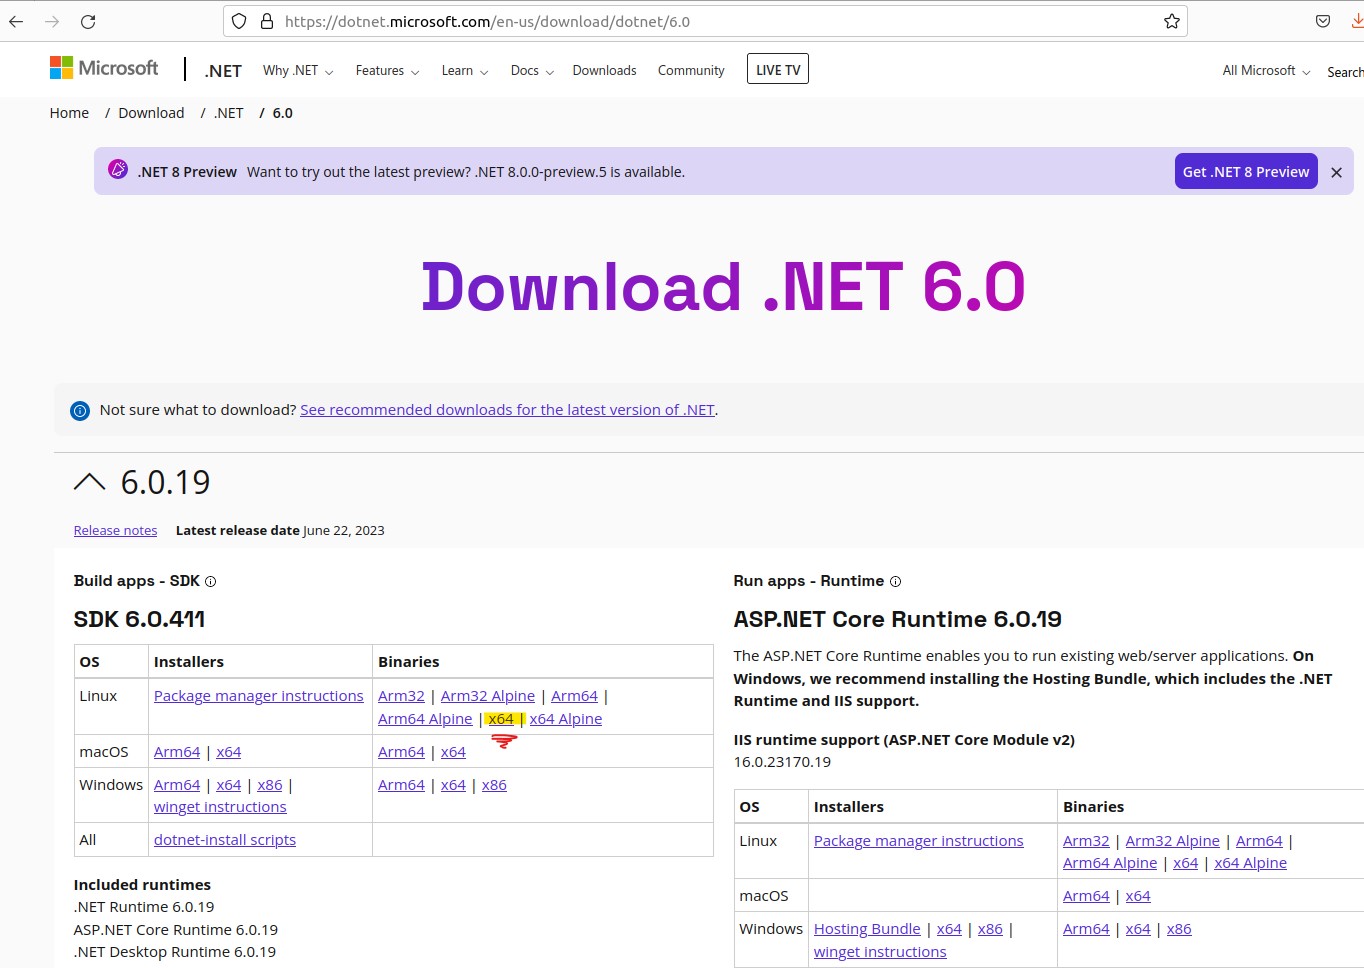Go to Home breadcrumb
Viewport: 1364px width, 968px height.
69,113
